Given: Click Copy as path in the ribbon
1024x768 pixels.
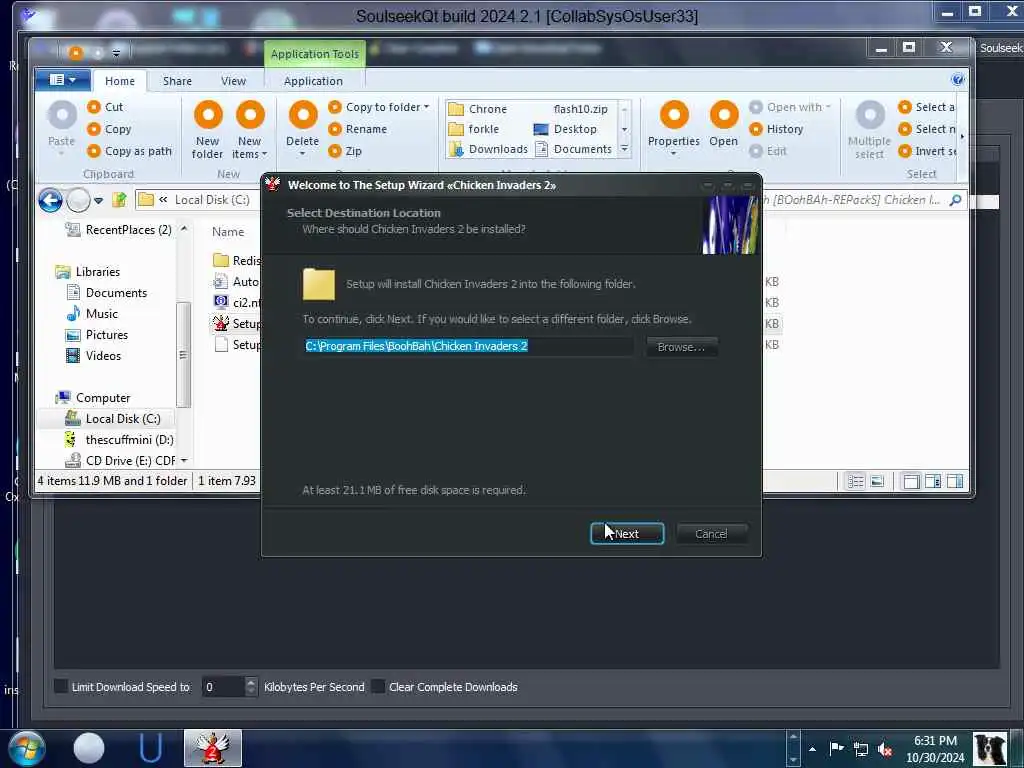Looking at the screenshot, I should coord(129,151).
